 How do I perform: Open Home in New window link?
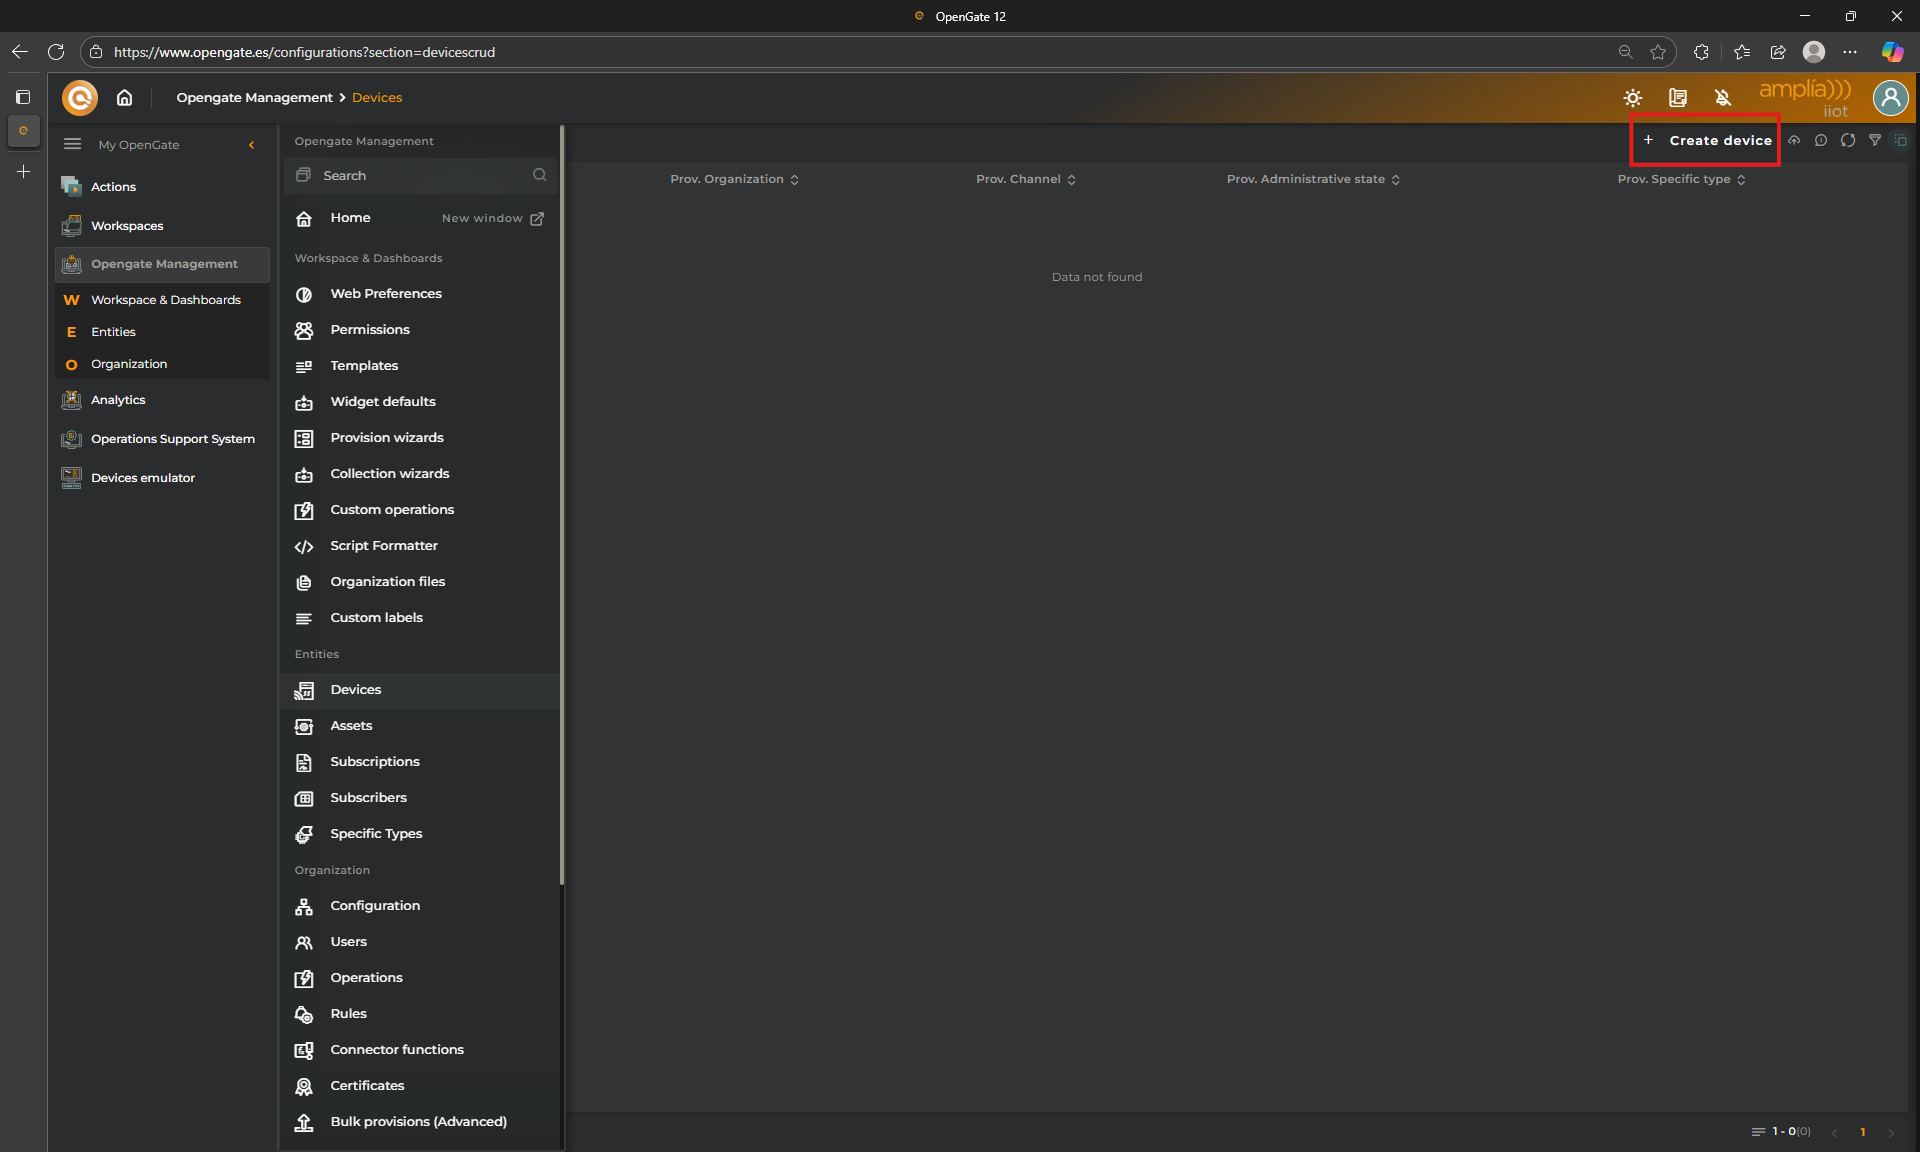click(x=492, y=218)
